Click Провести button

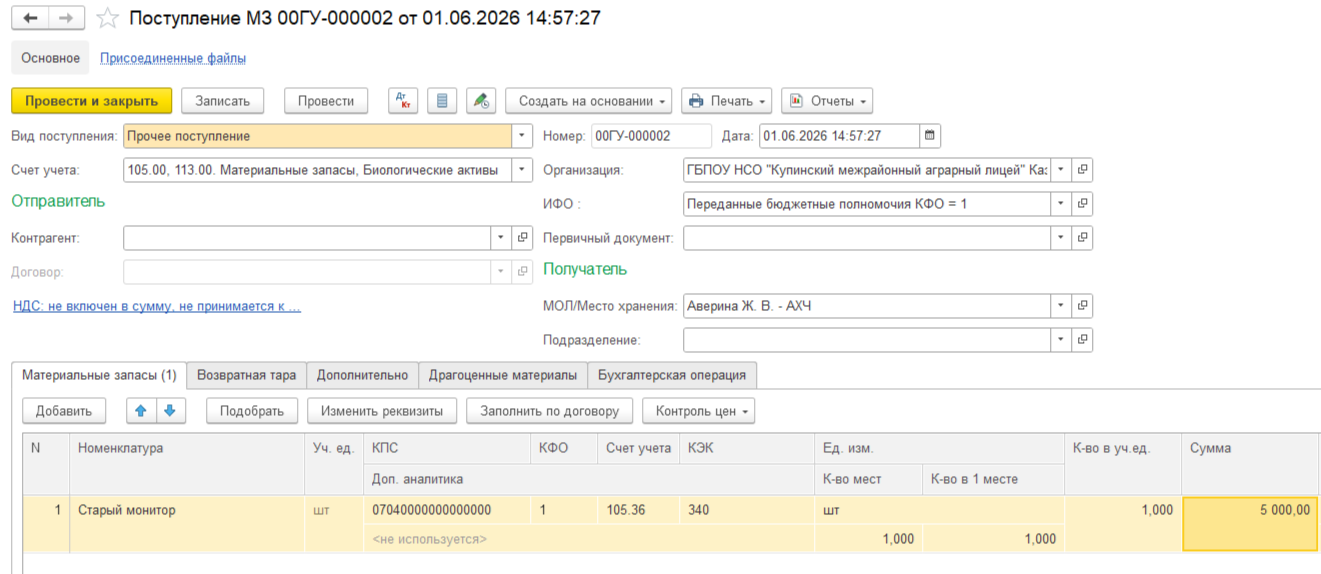(326, 101)
